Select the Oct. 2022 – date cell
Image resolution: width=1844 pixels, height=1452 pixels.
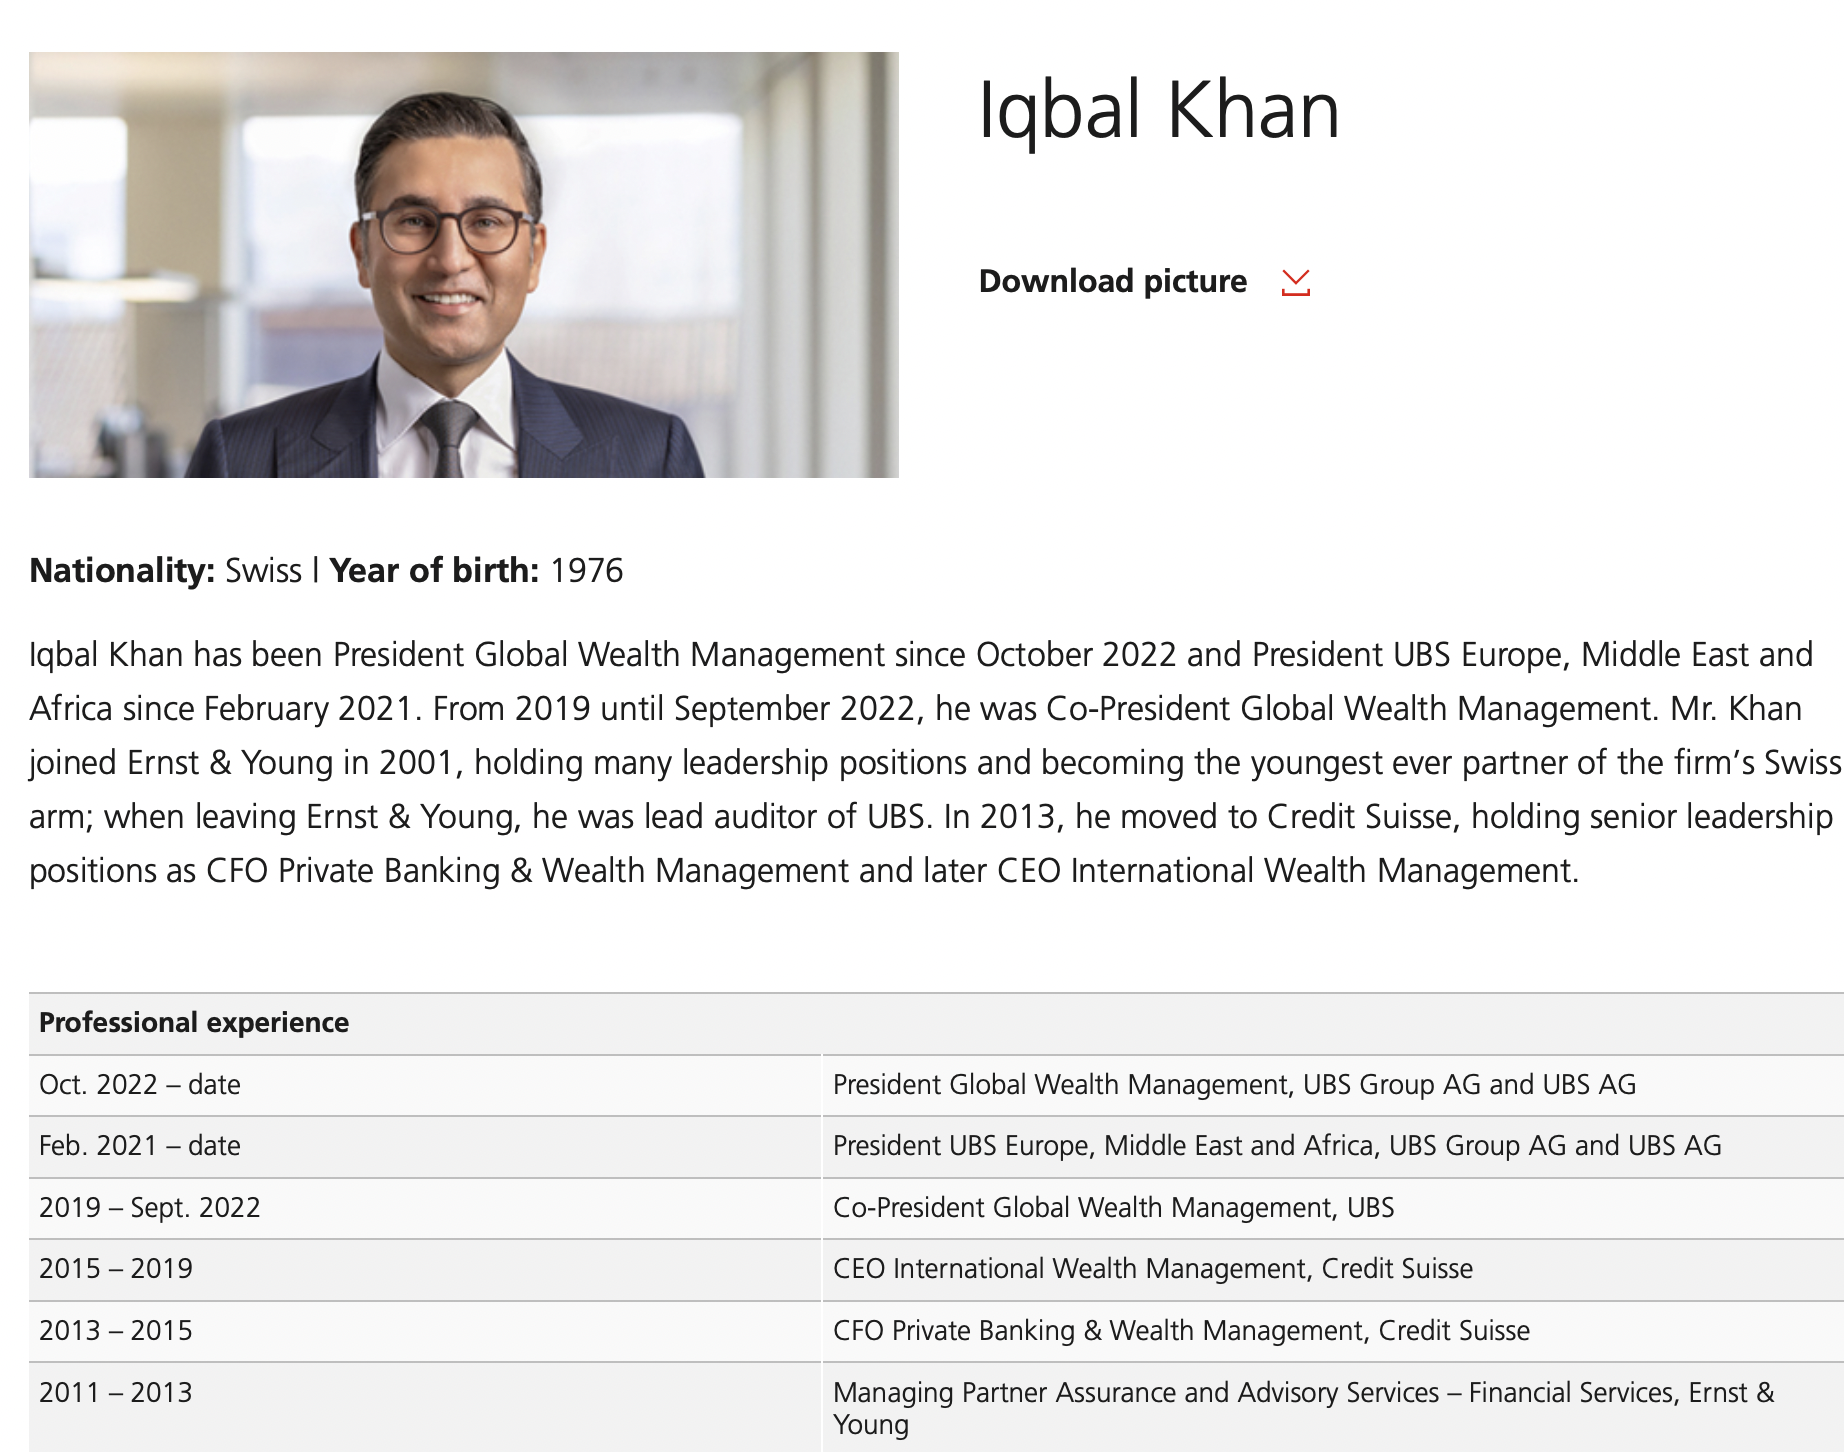point(140,1085)
